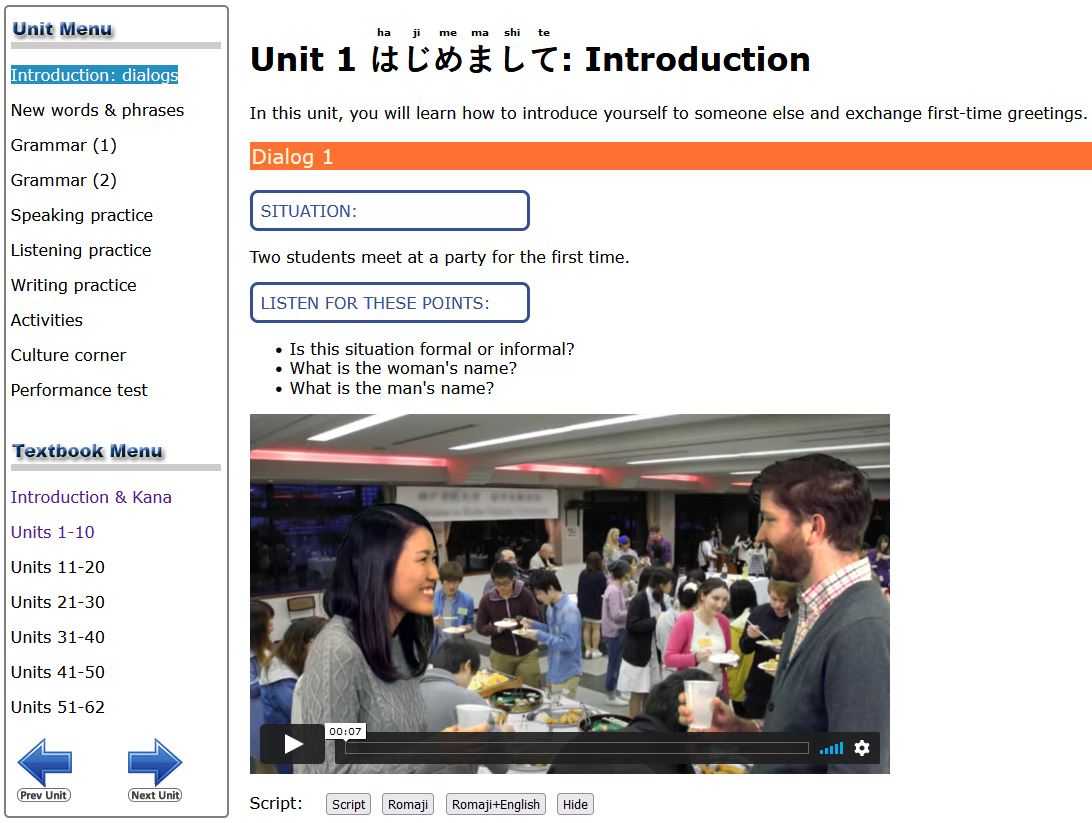This screenshot has height=823, width=1092.
Task: Show Romaji+English script
Action: click(495, 804)
